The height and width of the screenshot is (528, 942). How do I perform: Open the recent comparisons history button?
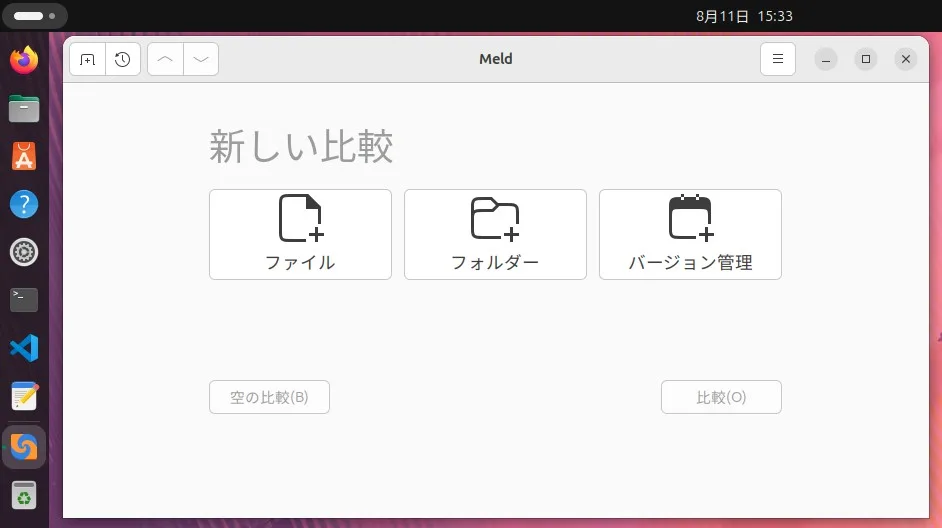[x=123, y=59]
